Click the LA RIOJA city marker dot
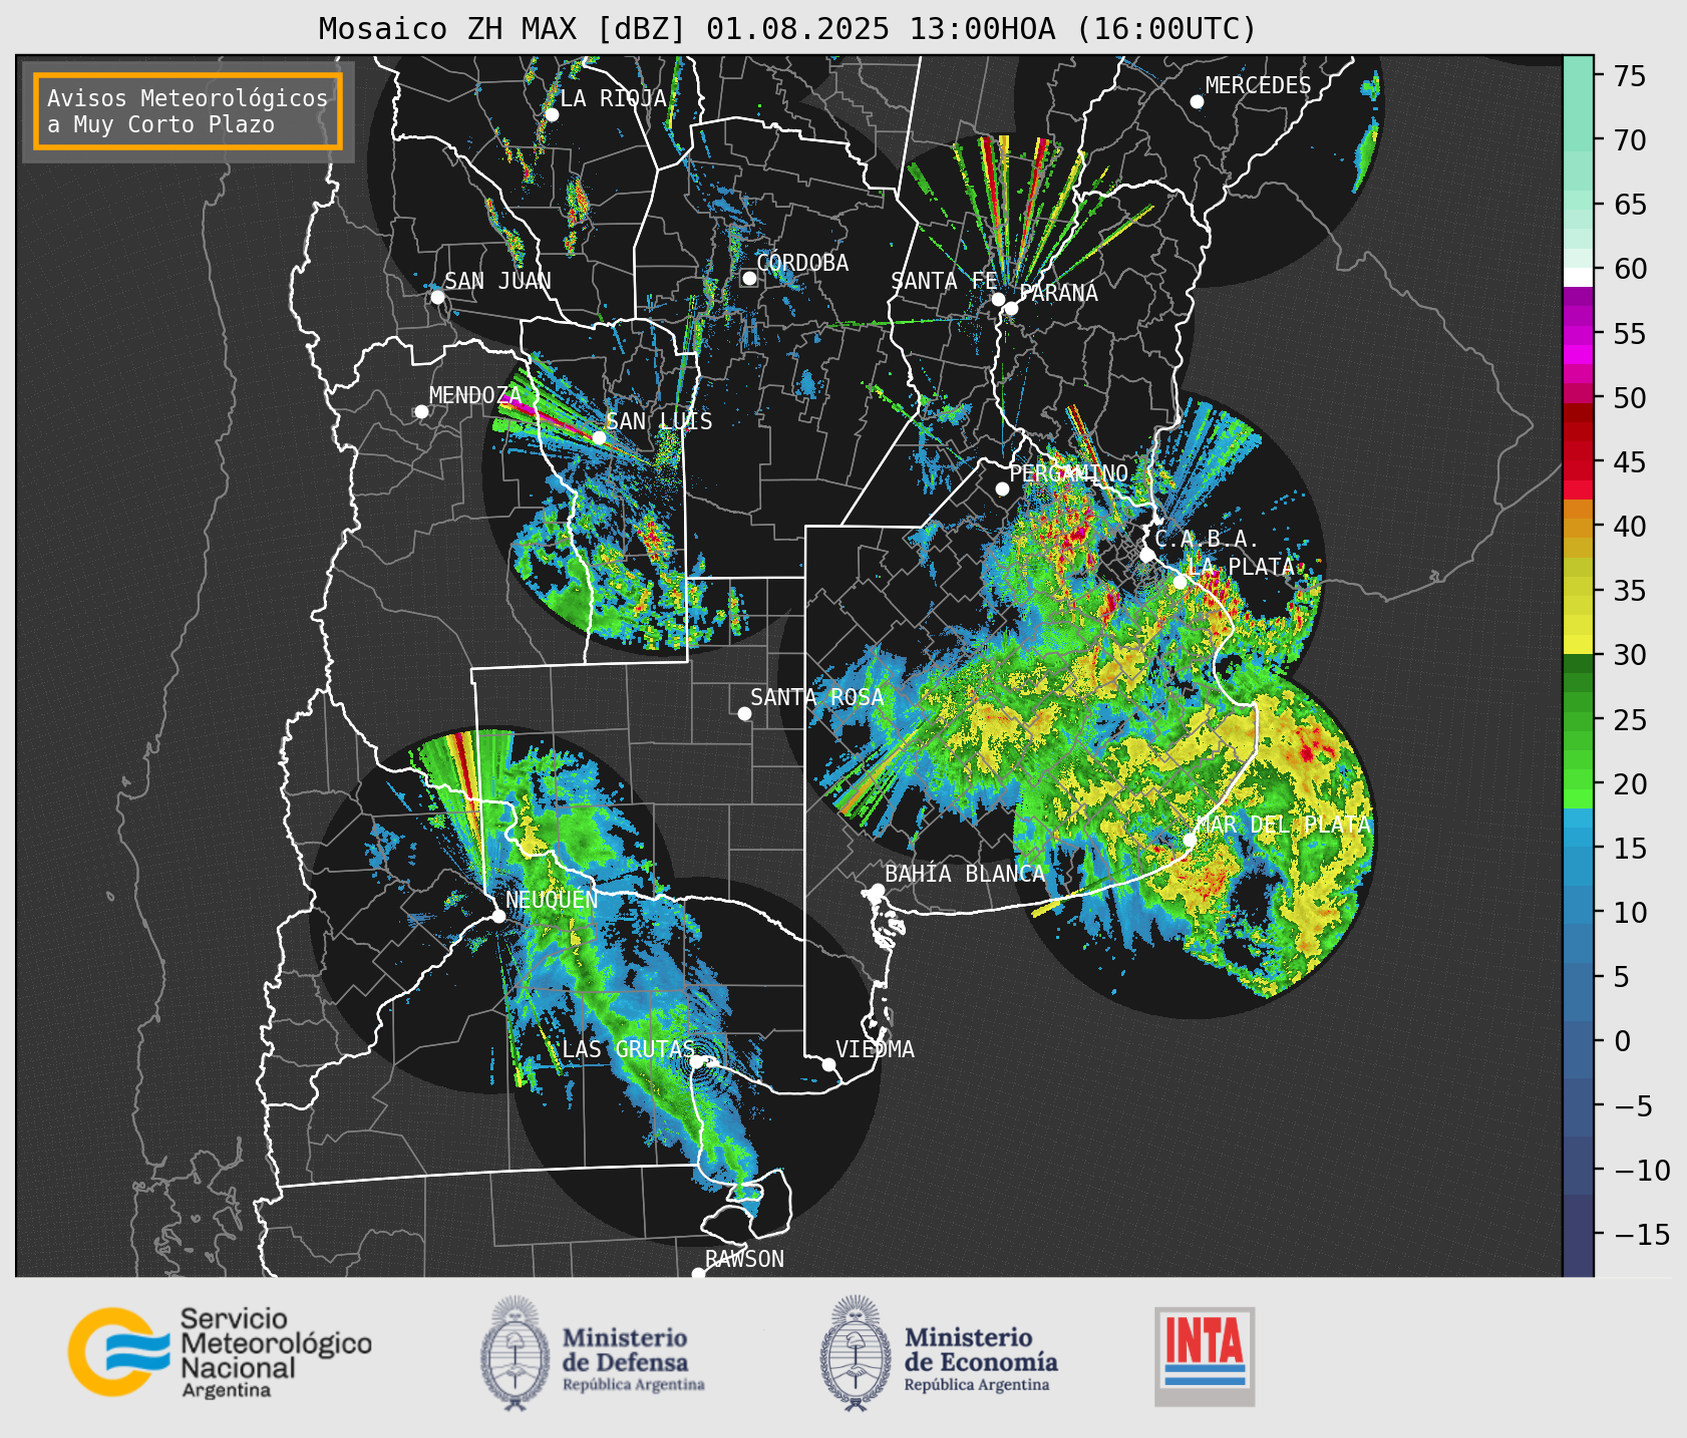 click(551, 115)
